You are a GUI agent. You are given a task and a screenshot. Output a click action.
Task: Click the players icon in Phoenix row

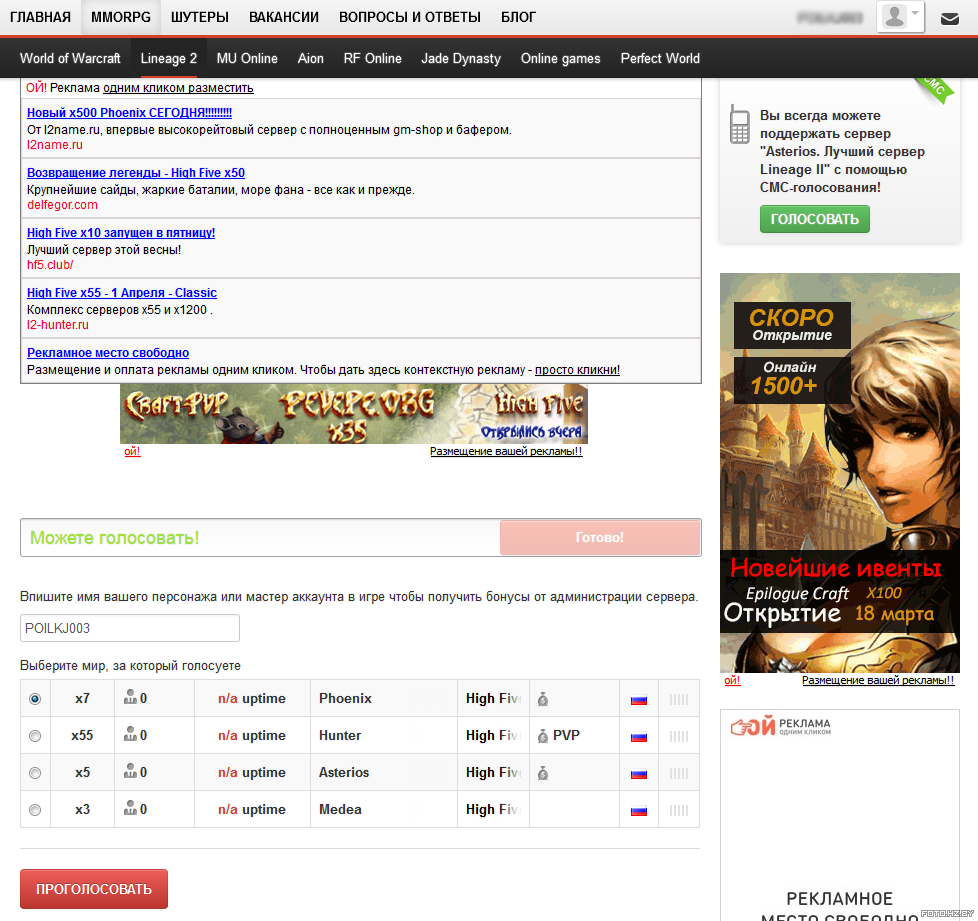pos(130,698)
